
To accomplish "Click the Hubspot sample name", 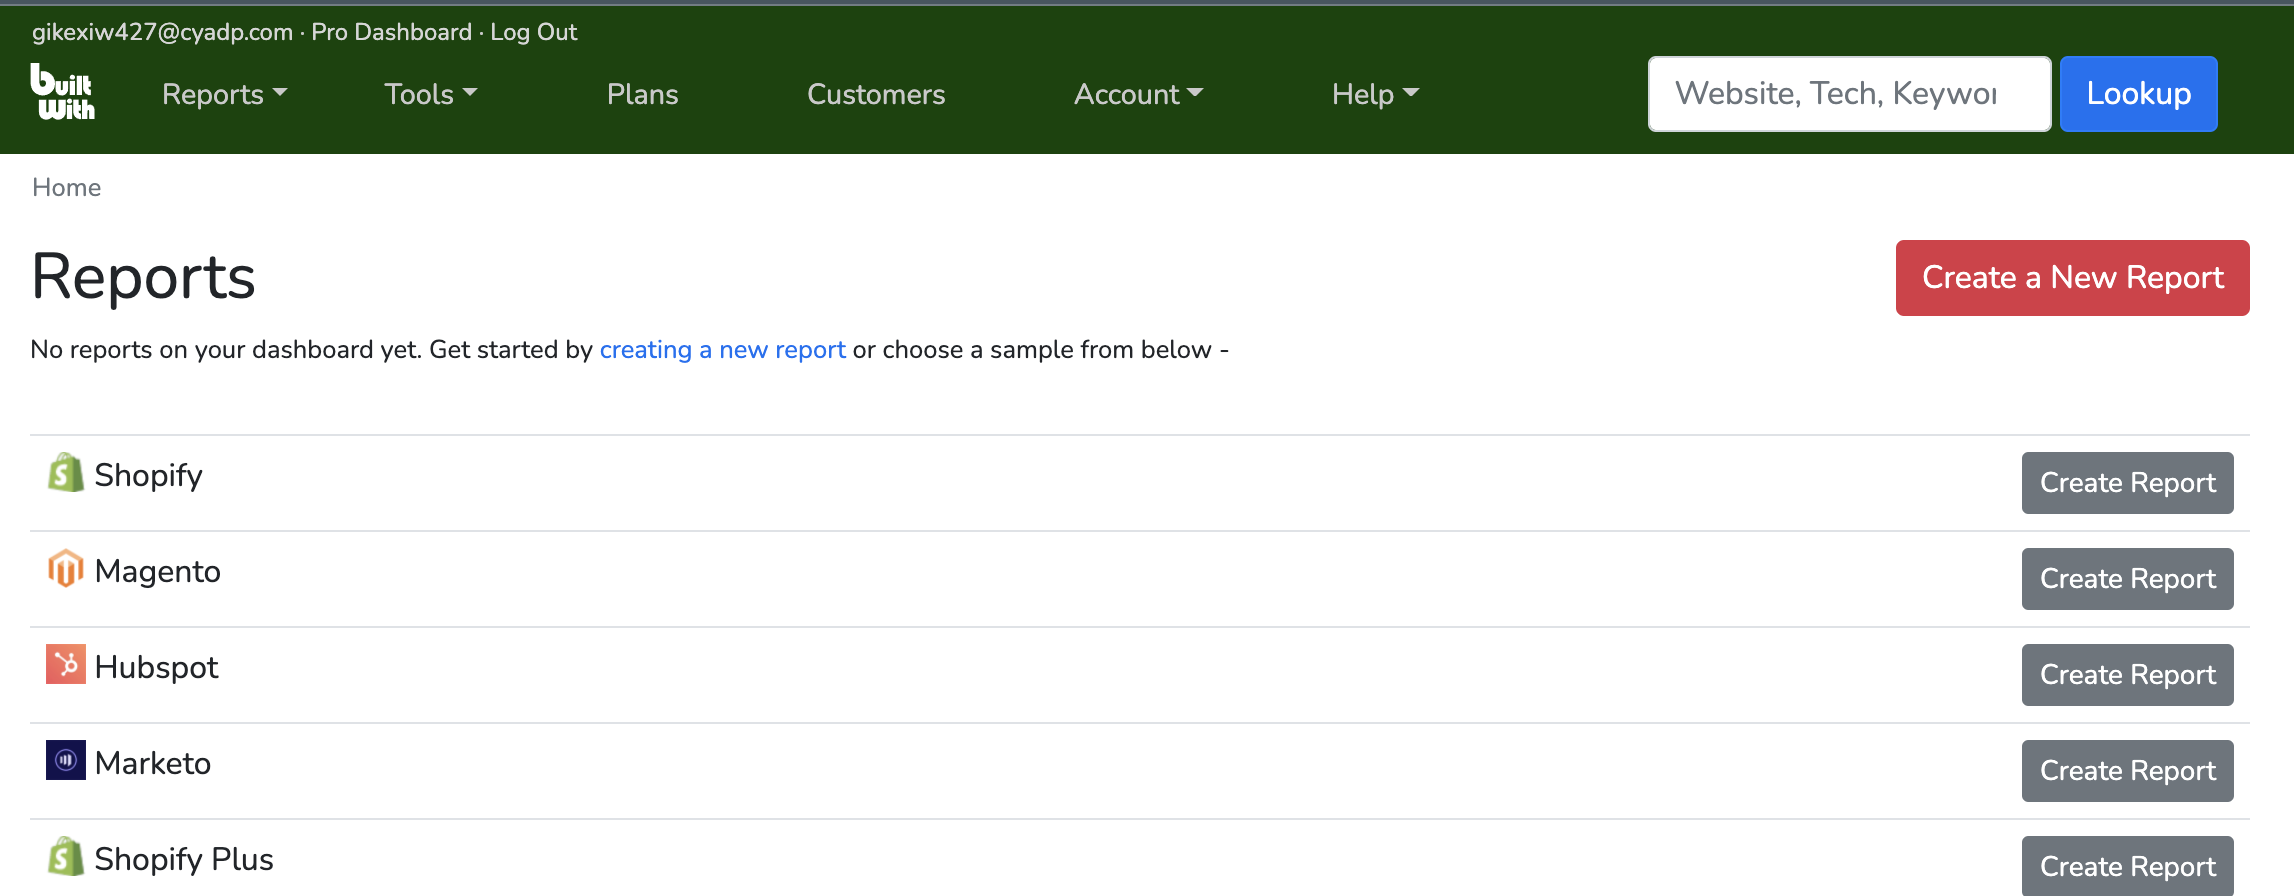I will (x=157, y=667).
